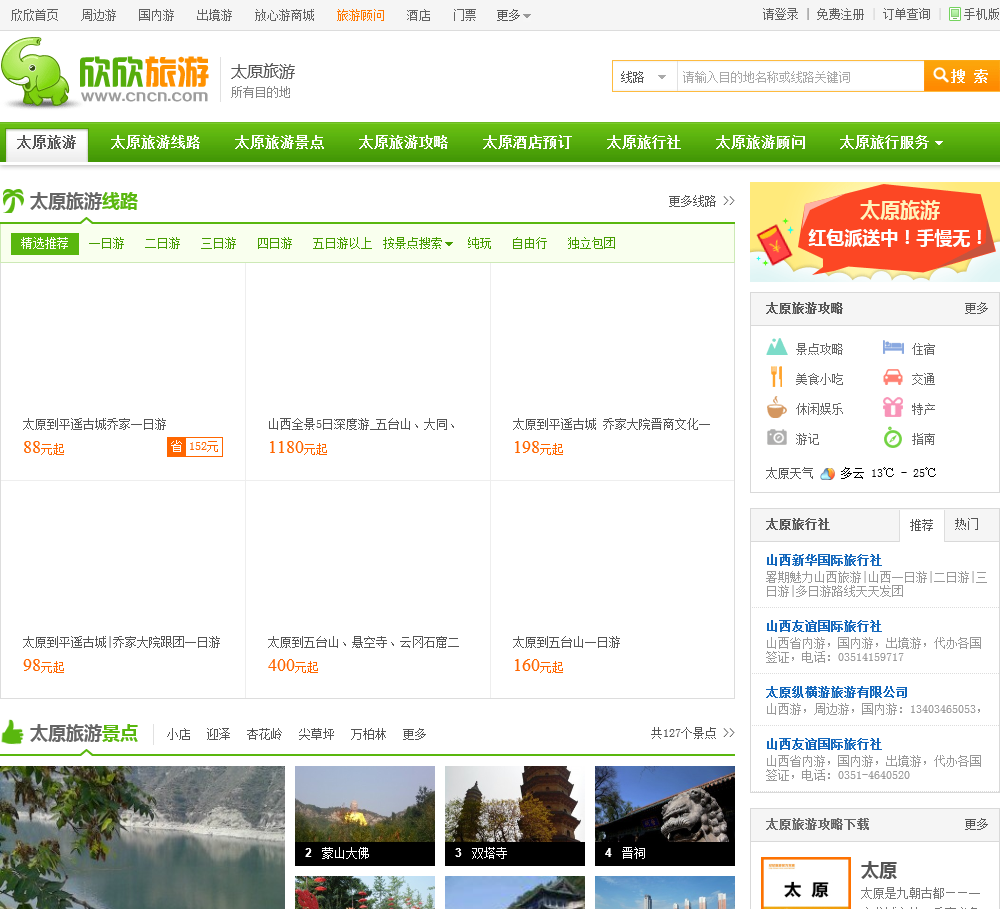Click the 省 152元 savings badge
The image size is (1000, 909).
195,447
